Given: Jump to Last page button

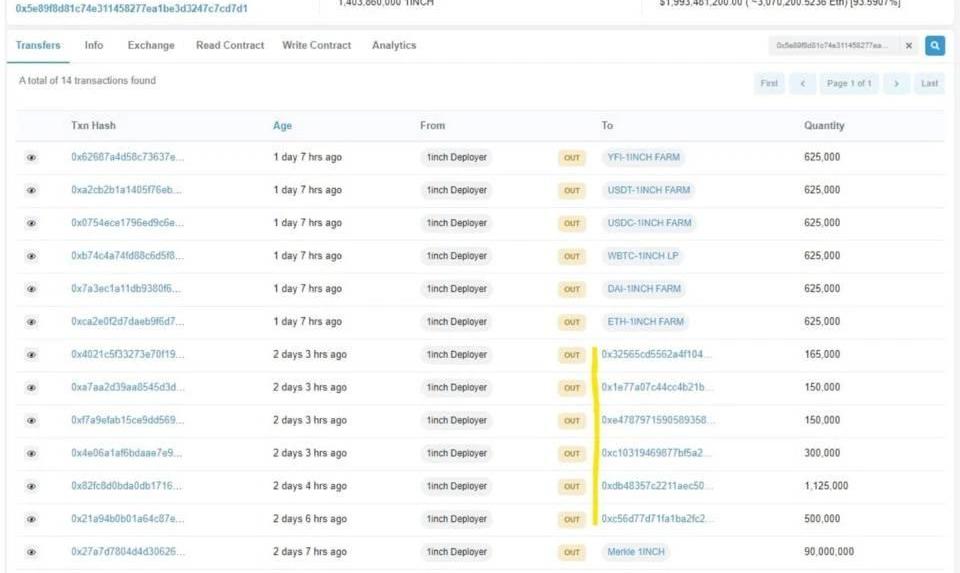Looking at the screenshot, I should (929, 83).
